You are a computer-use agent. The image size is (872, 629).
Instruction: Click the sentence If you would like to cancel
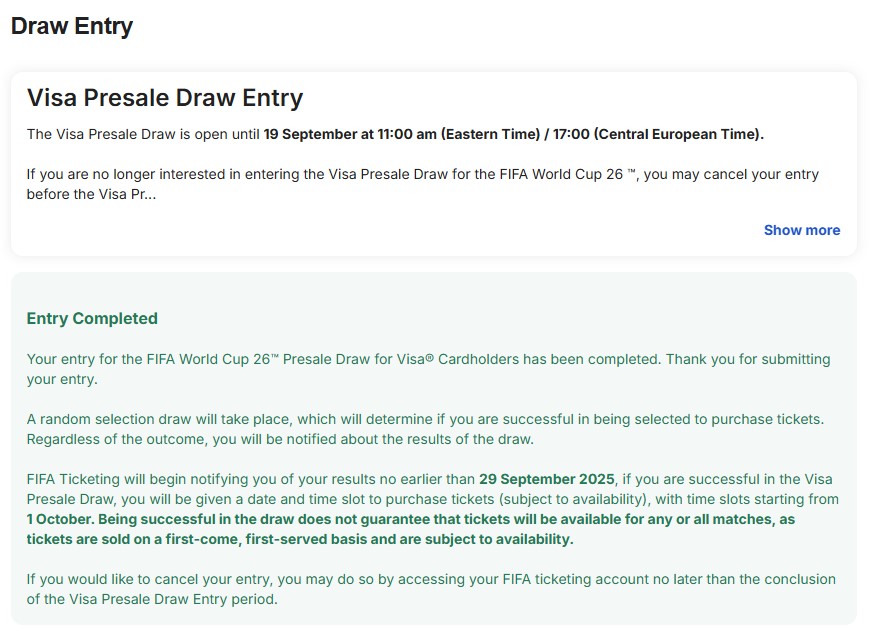(x=431, y=590)
